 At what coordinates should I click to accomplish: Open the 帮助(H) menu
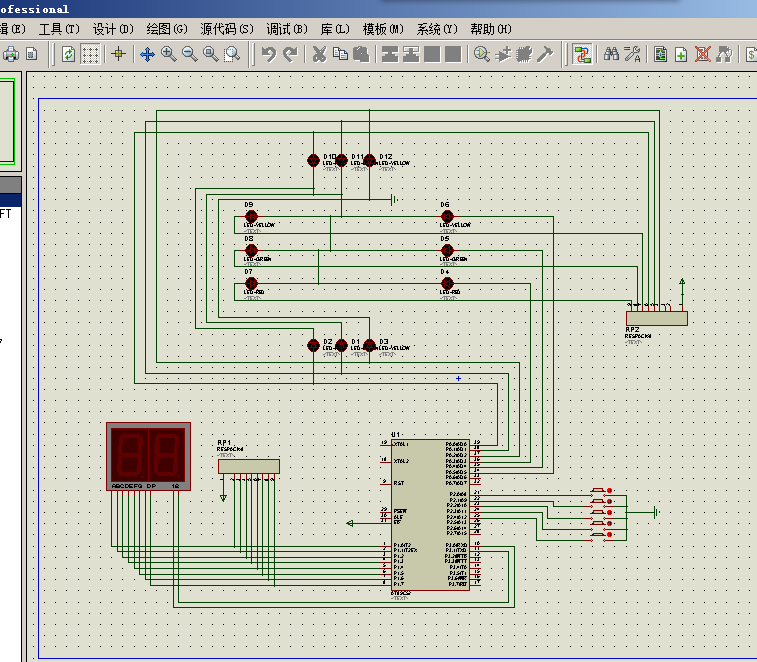[490, 29]
